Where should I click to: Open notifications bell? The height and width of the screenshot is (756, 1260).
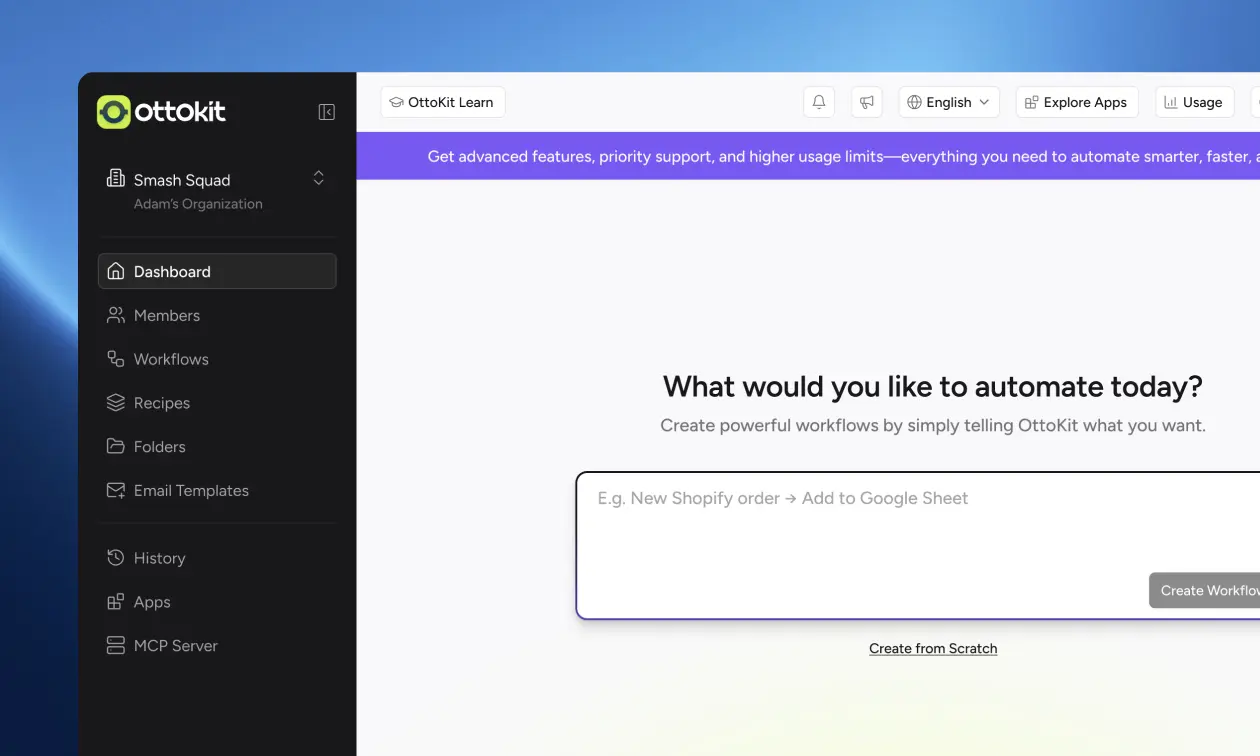[x=819, y=102]
